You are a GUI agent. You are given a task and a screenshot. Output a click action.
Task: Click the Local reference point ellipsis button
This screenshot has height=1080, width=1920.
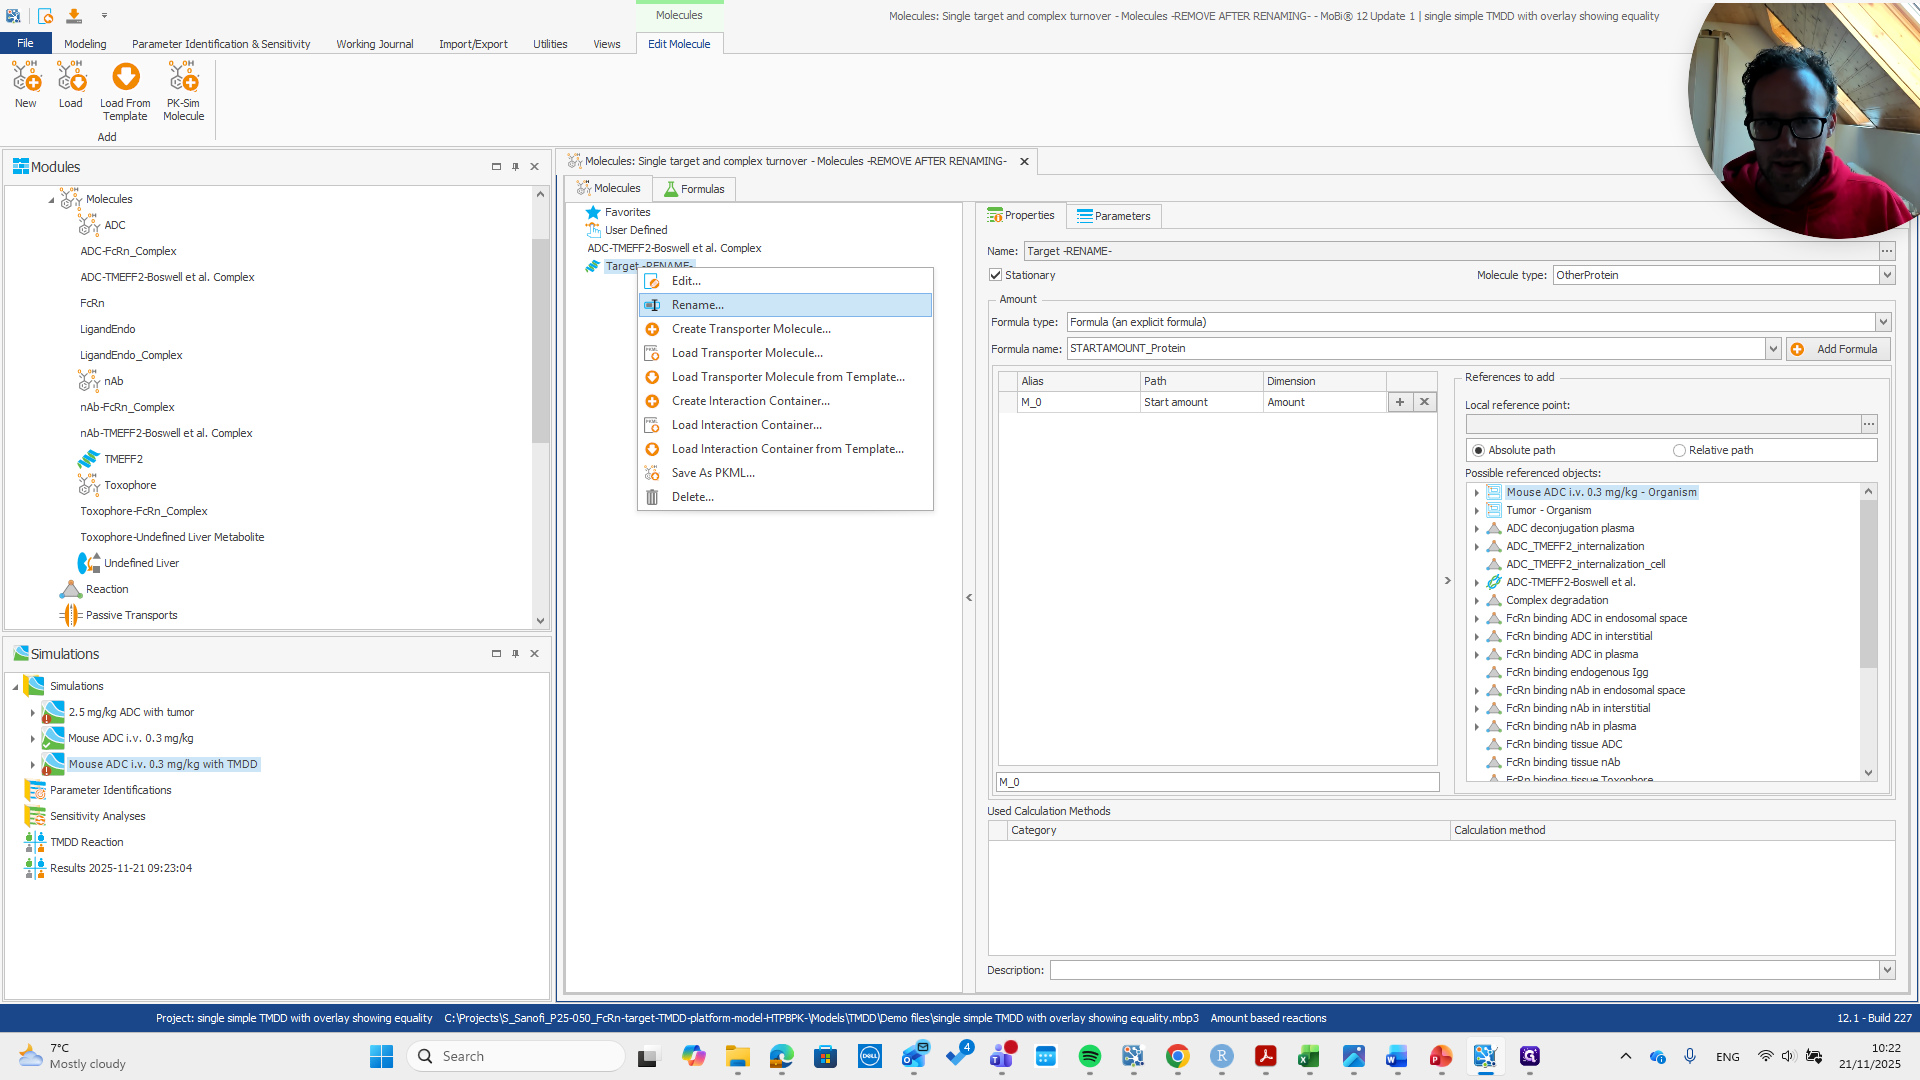coord(1868,424)
